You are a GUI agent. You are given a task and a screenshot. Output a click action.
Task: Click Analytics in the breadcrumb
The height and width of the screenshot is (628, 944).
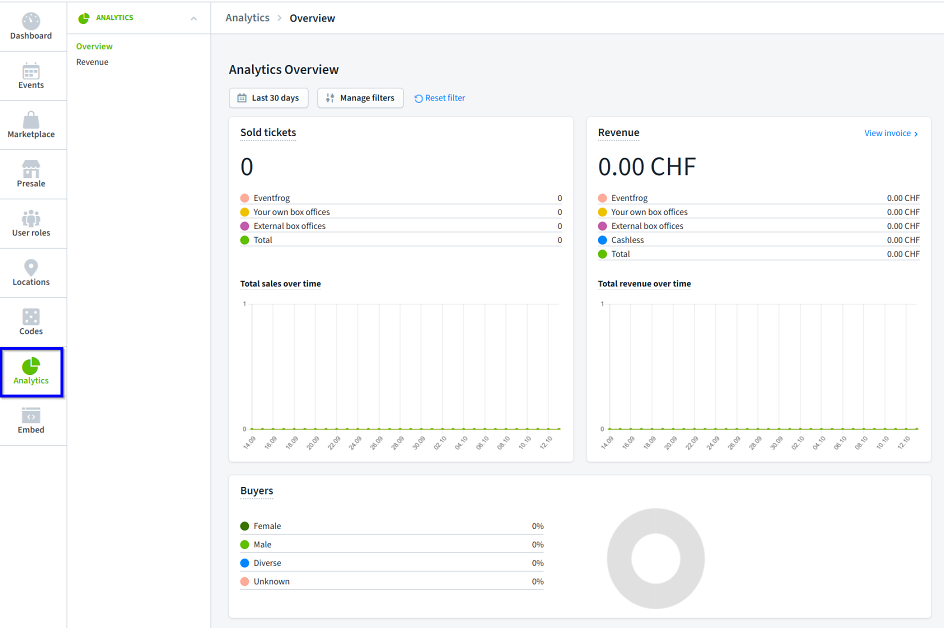click(x=247, y=18)
